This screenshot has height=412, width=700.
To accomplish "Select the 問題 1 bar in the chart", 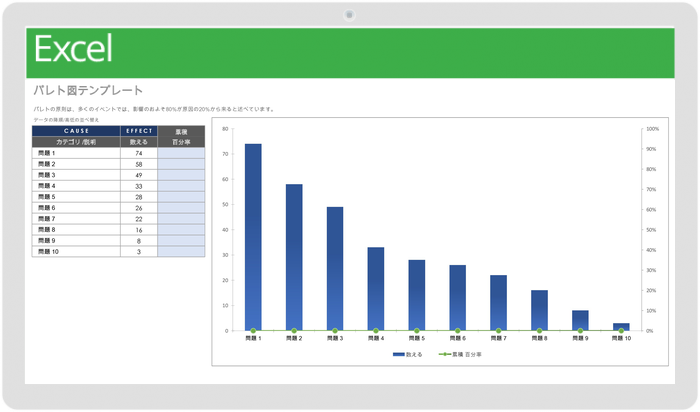I will (253, 237).
